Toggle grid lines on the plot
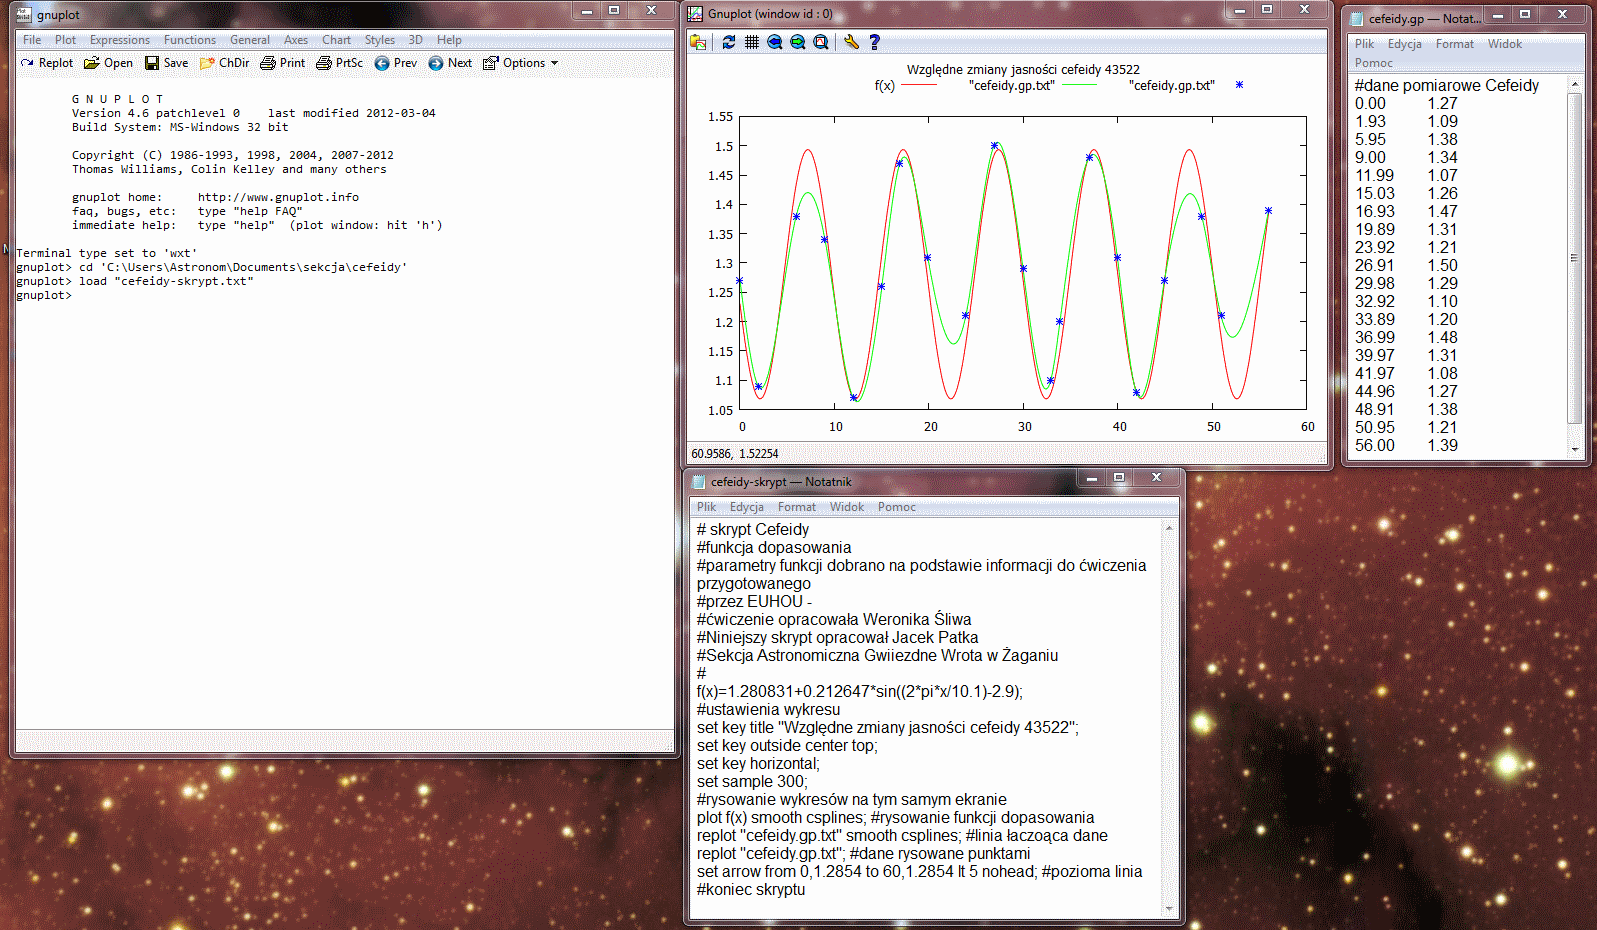The height and width of the screenshot is (930, 1597). click(x=751, y=42)
